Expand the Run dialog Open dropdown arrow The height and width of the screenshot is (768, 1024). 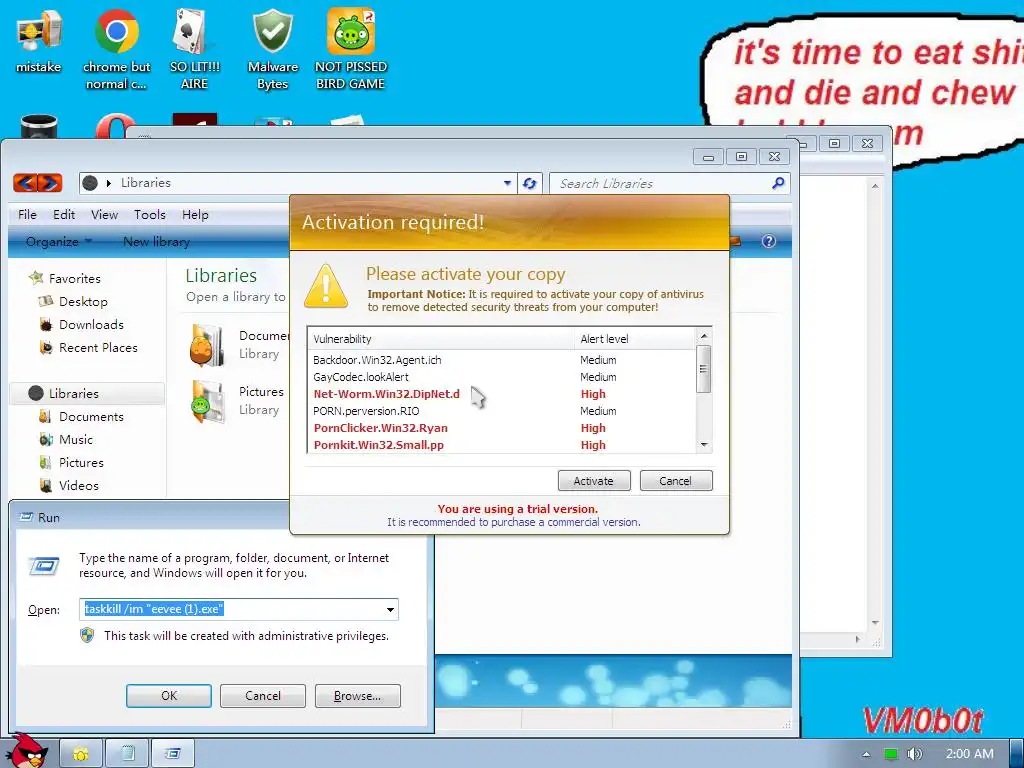(390, 609)
